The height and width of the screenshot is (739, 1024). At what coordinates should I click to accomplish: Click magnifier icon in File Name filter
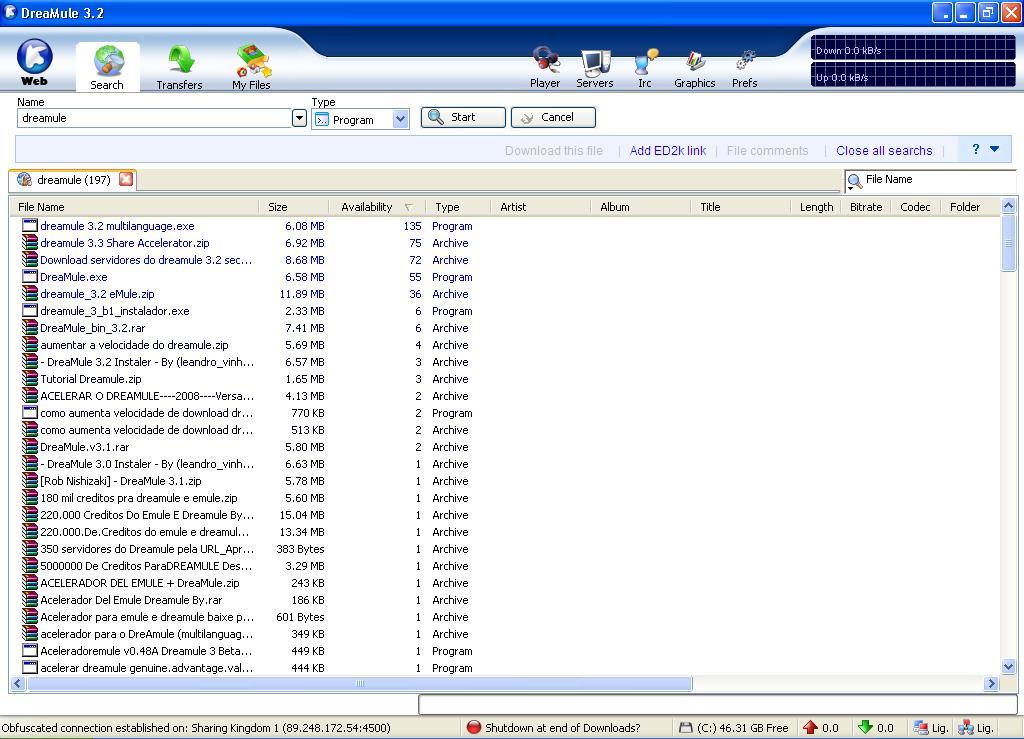854,181
